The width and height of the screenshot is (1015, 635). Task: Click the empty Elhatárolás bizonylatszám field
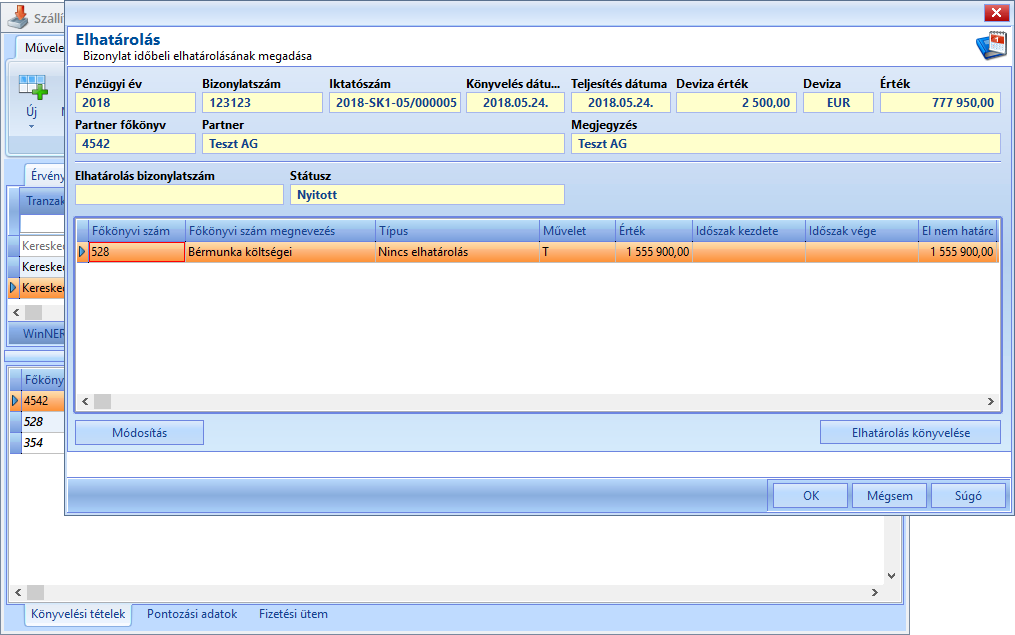[179, 195]
